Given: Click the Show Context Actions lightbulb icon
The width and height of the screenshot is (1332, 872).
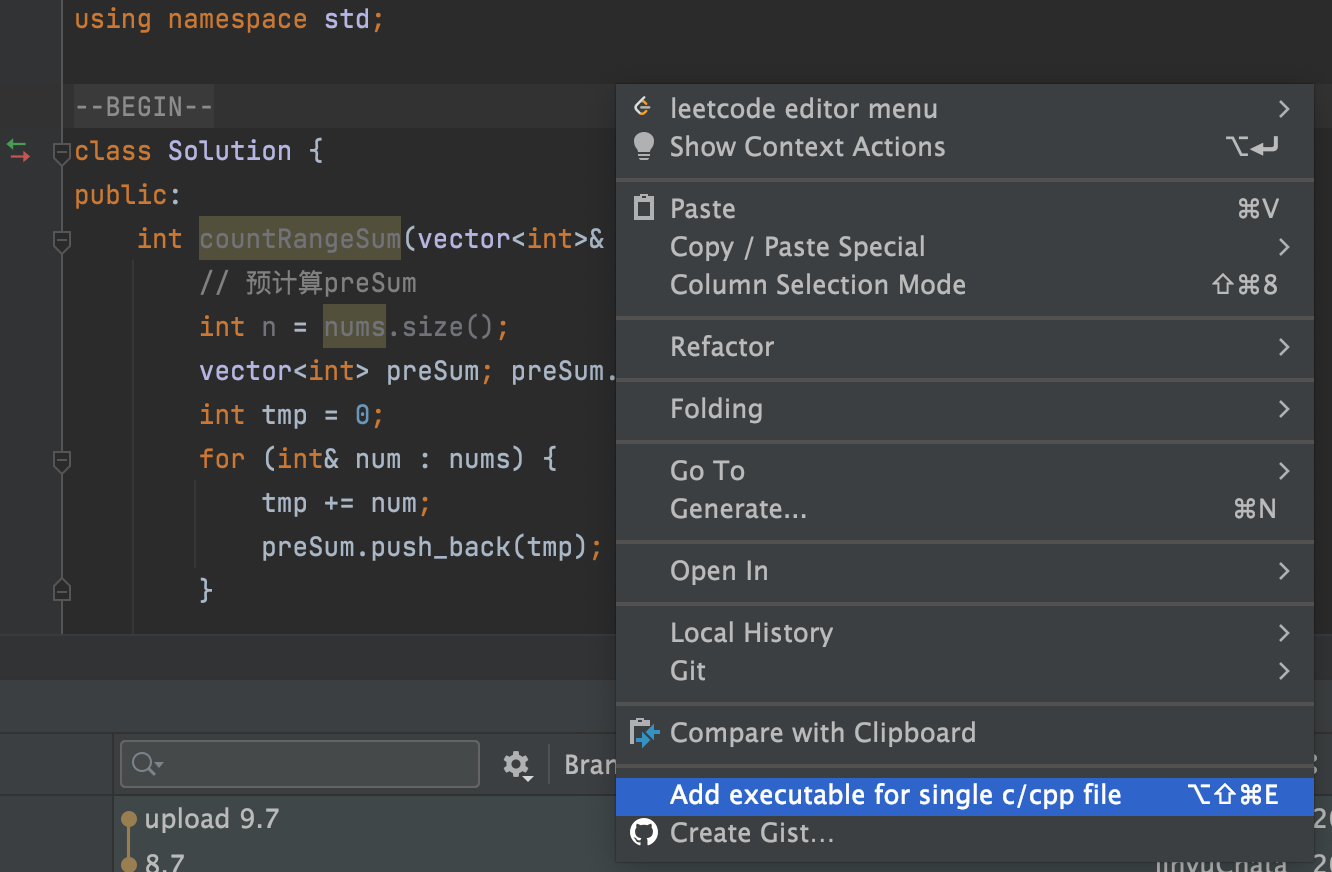Looking at the screenshot, I should tap(644, 146).
